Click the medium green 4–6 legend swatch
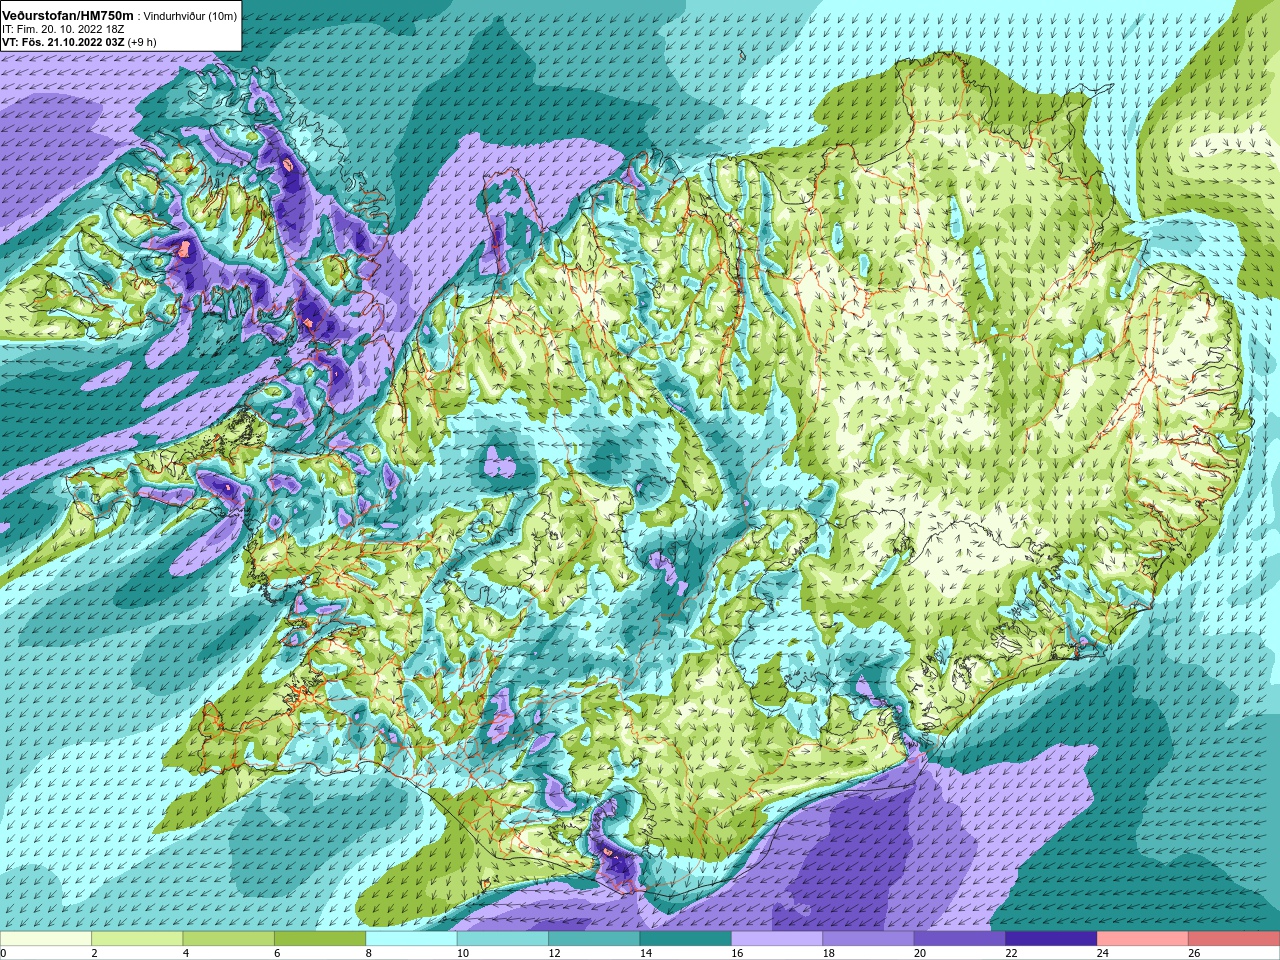Image resolution: width=1280 pixels, height=960 pixels. (x=229, y=939)
